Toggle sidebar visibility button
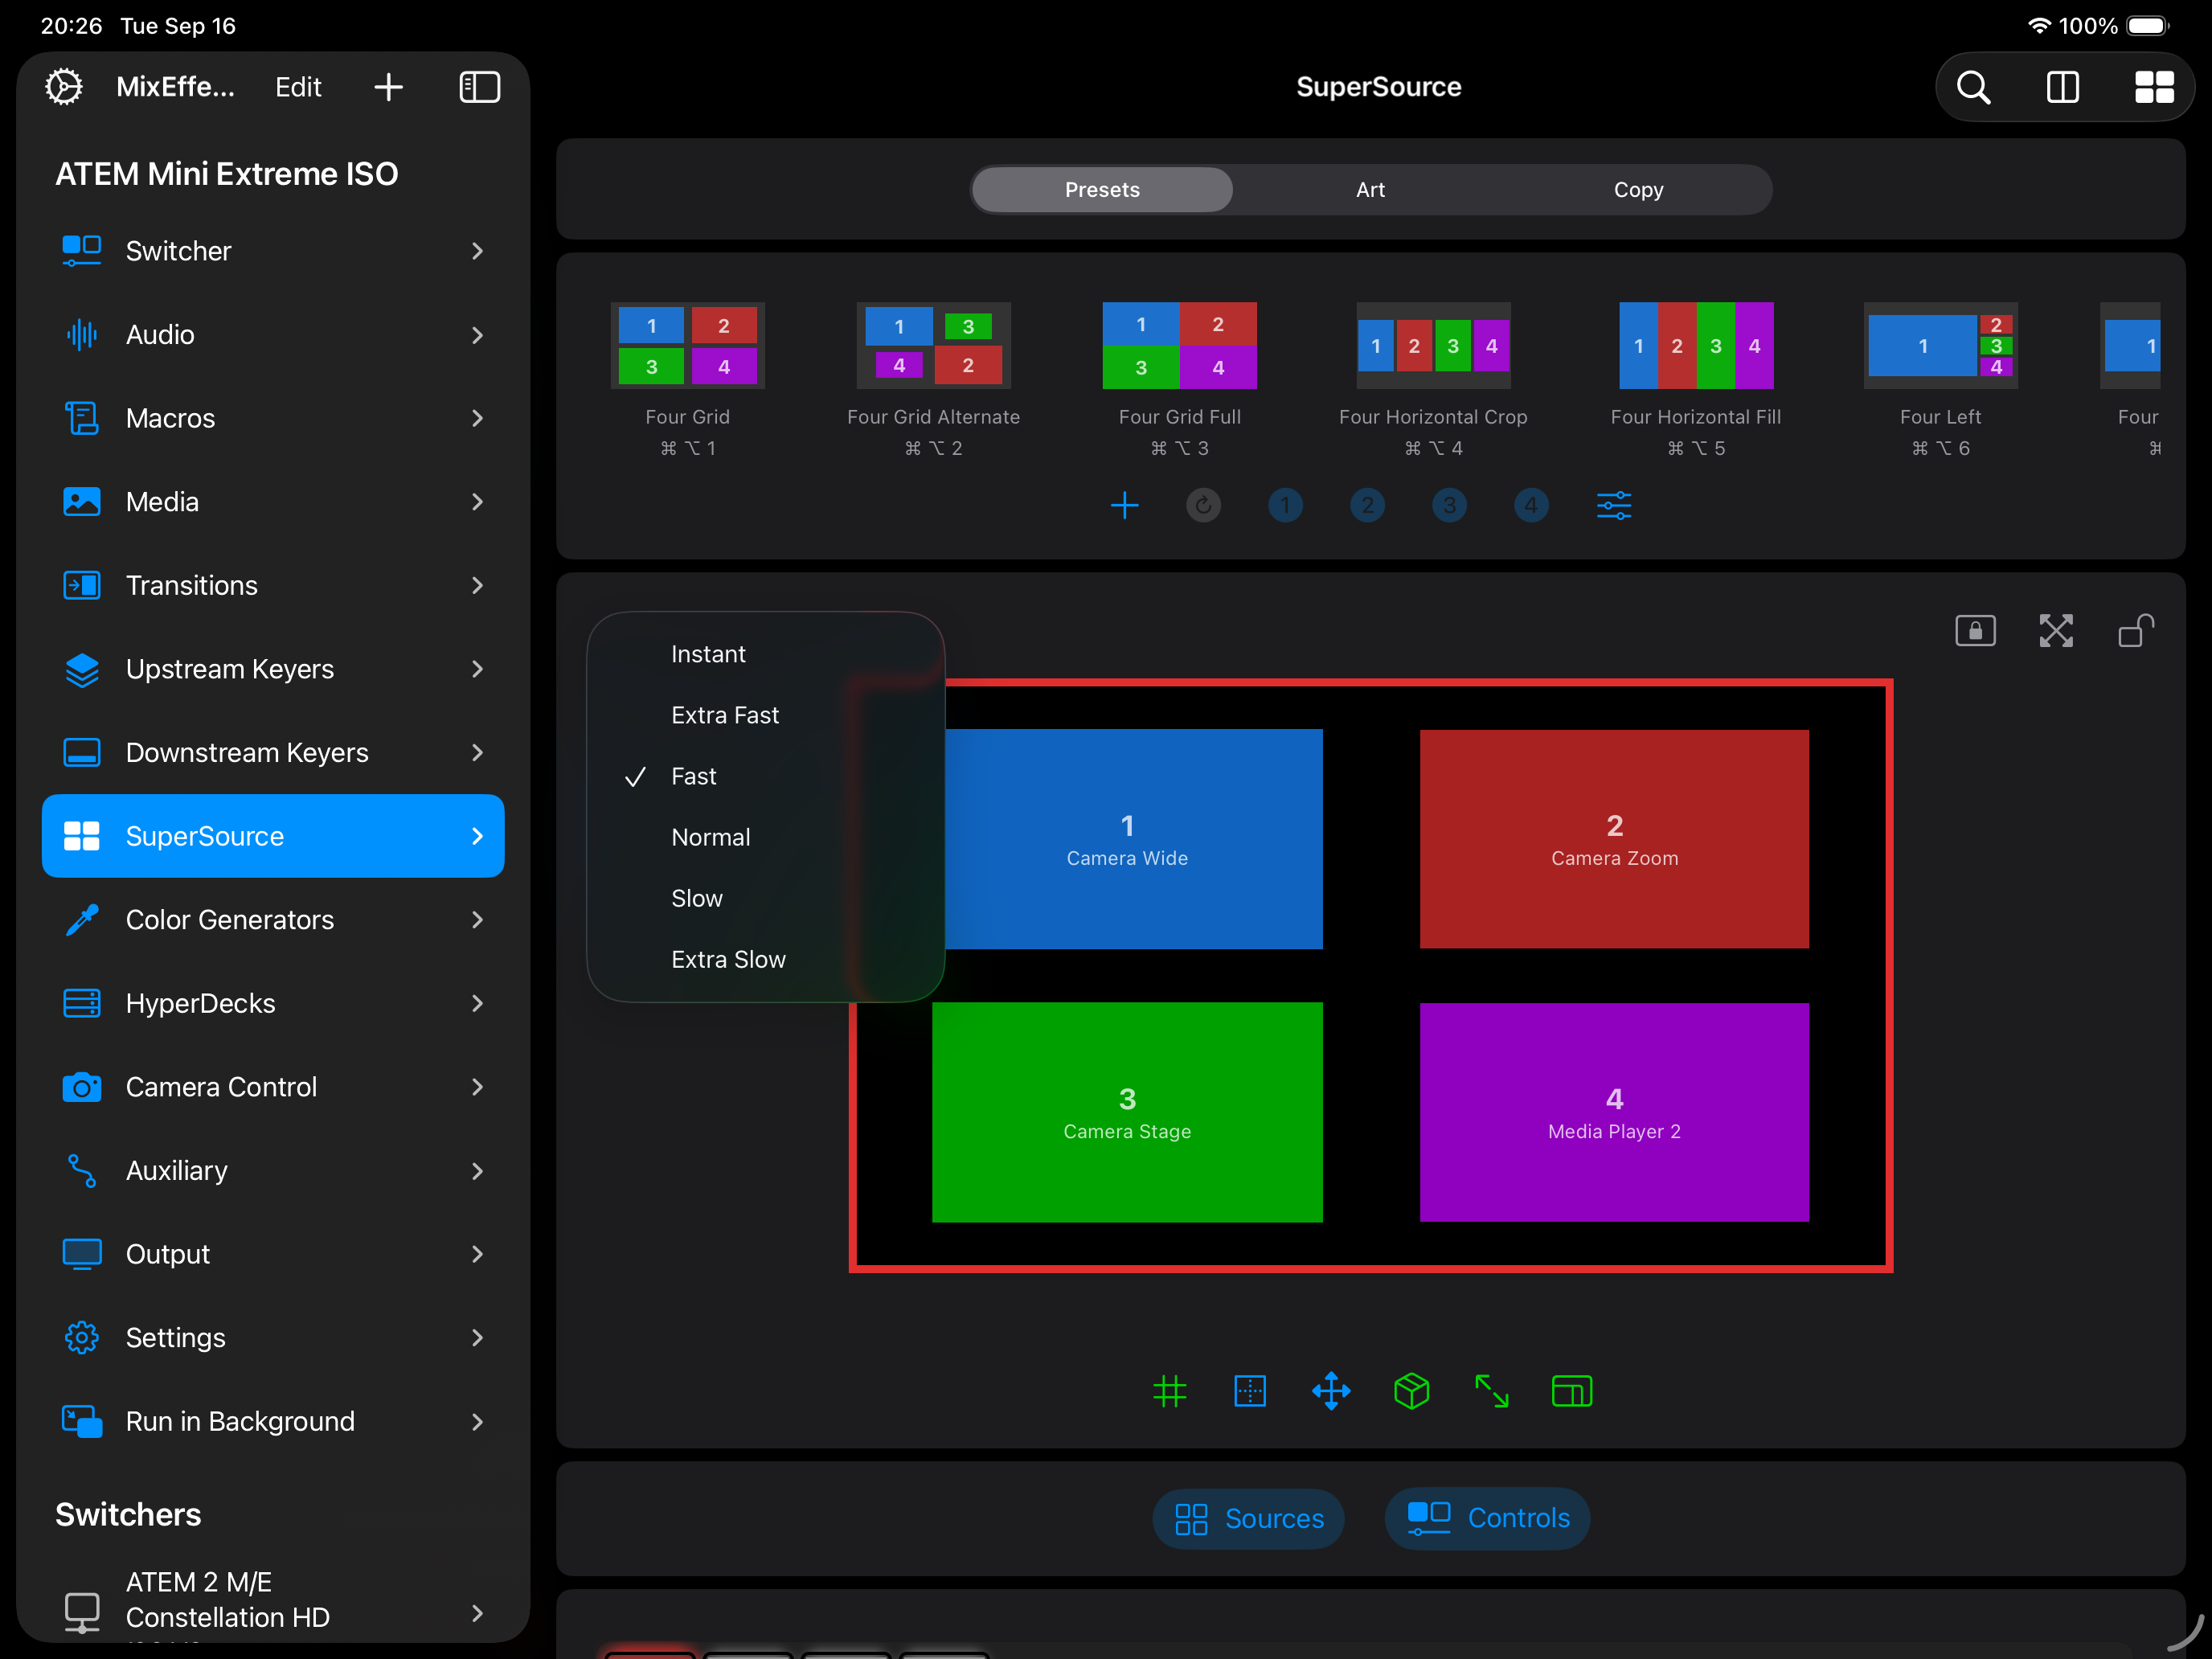 pos(479,87)
